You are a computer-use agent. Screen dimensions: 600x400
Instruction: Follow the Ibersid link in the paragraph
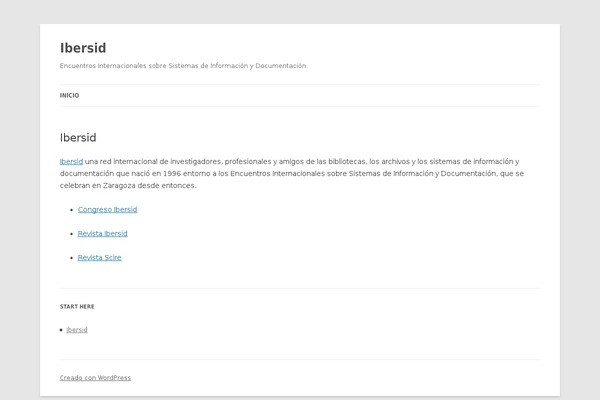click(x=71, y=162)
